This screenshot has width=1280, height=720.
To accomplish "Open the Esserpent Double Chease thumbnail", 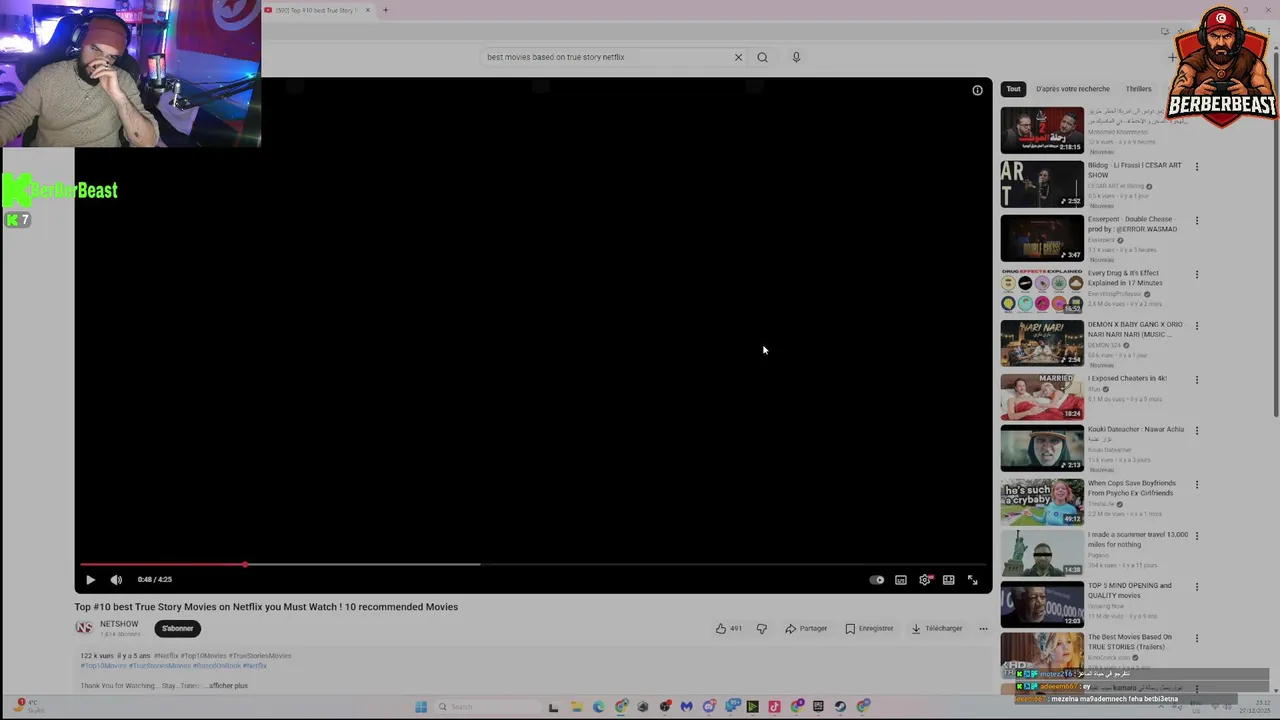I will 1042,238.
